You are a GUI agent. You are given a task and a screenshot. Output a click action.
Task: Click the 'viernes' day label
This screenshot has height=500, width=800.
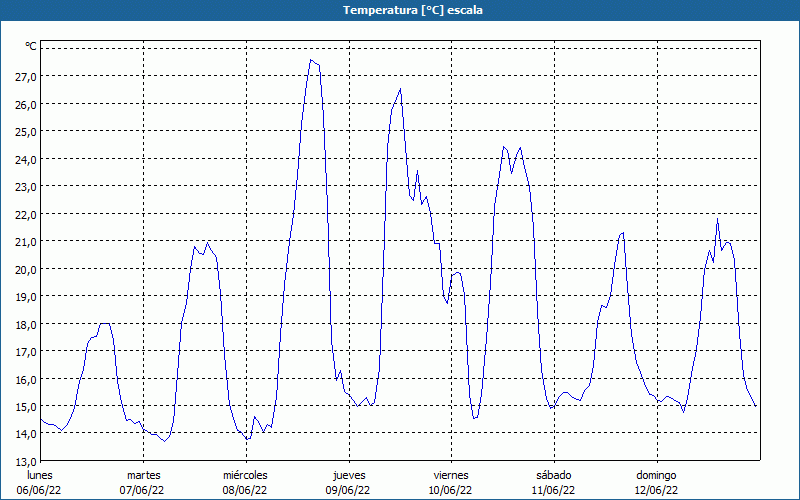451,476
